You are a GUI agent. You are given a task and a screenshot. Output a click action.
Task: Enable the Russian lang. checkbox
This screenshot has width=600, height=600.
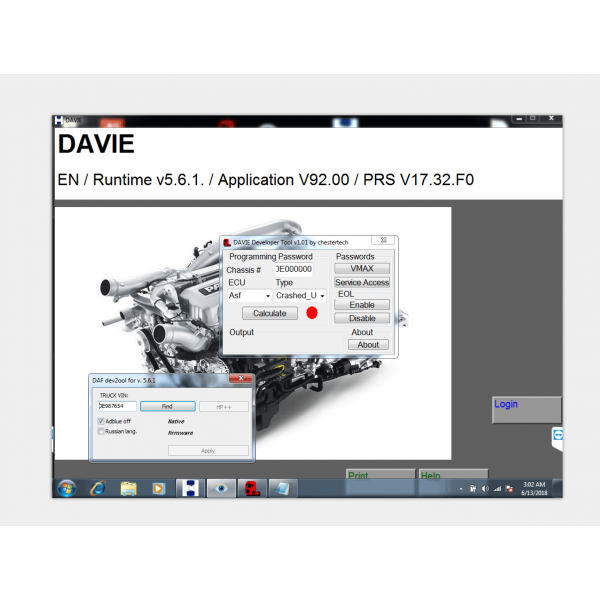[x=101, y=432]
